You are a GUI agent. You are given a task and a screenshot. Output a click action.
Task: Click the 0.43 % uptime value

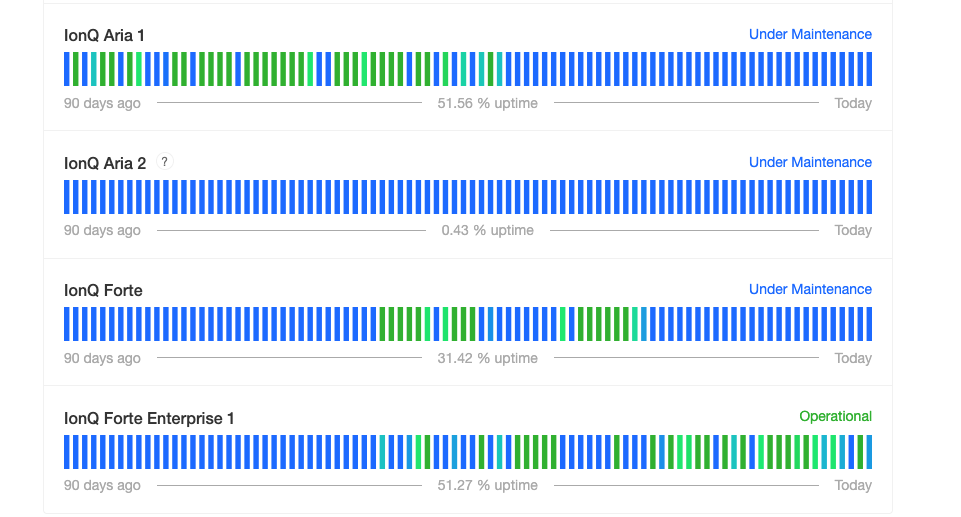(x=487, y=230)
